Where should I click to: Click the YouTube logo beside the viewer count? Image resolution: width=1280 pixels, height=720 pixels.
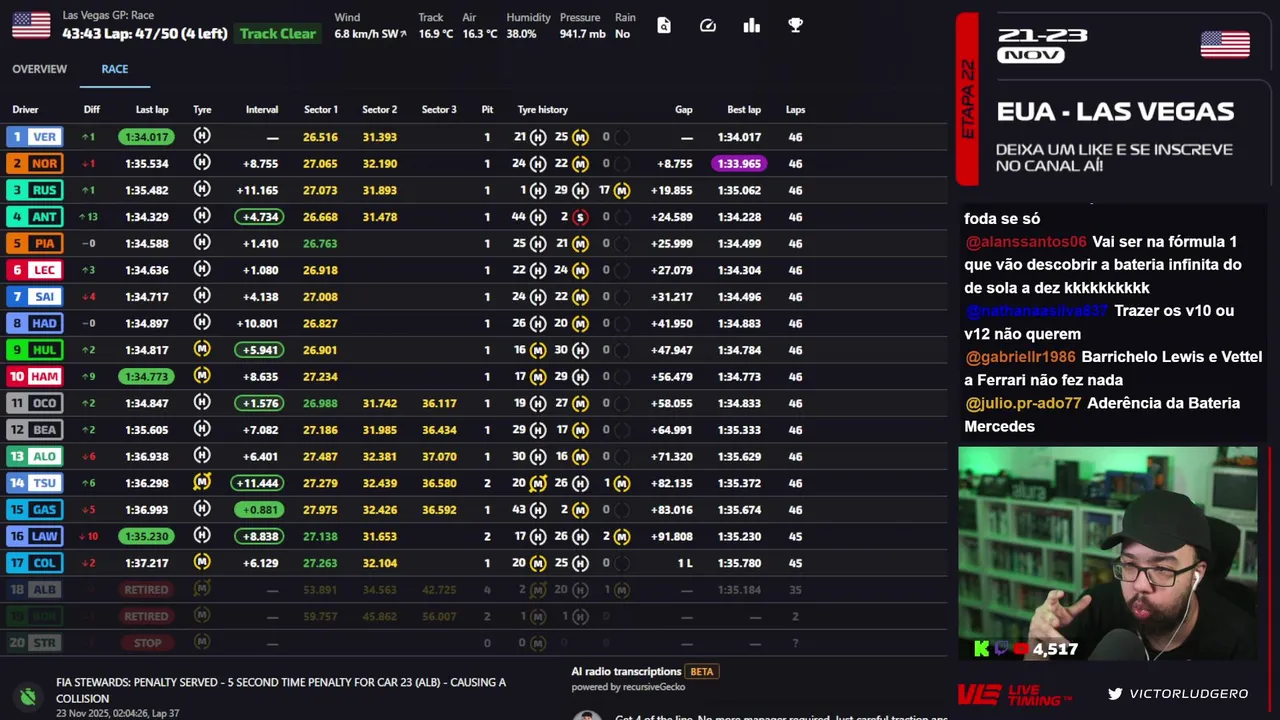pyautogui.click(x=1020, y=649)
